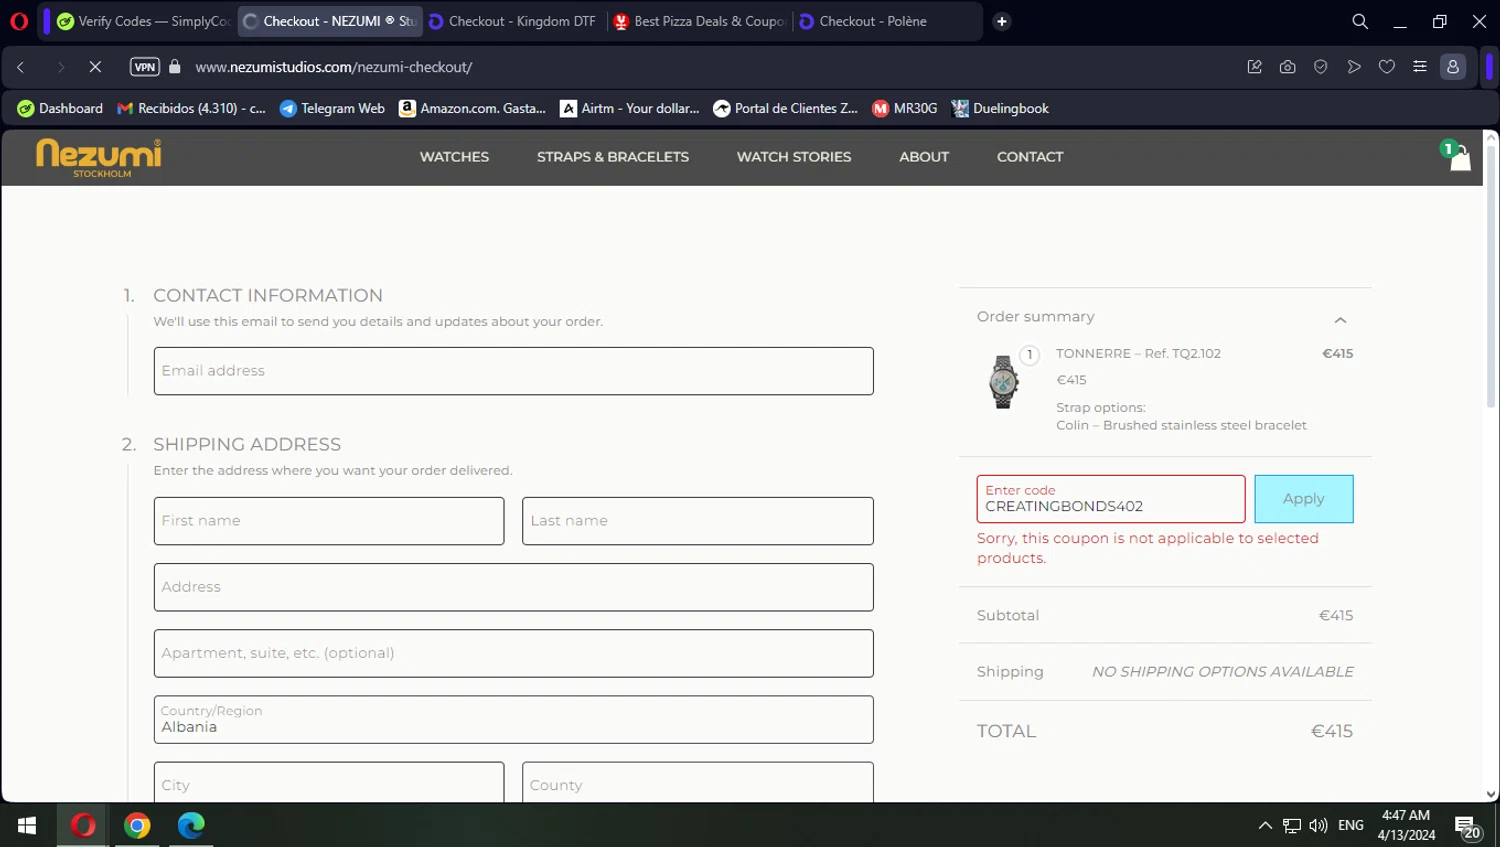
Task: Click the Nezumi Stockholm logo
Action: 99,158
